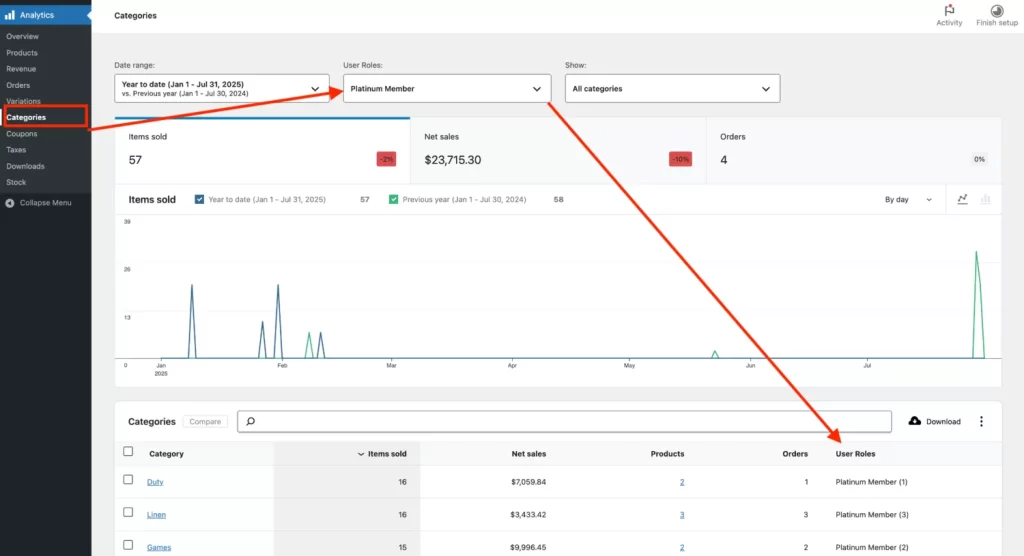Open the table options three-dot menu
The image size is (1024, 556).
coord(981,422)
